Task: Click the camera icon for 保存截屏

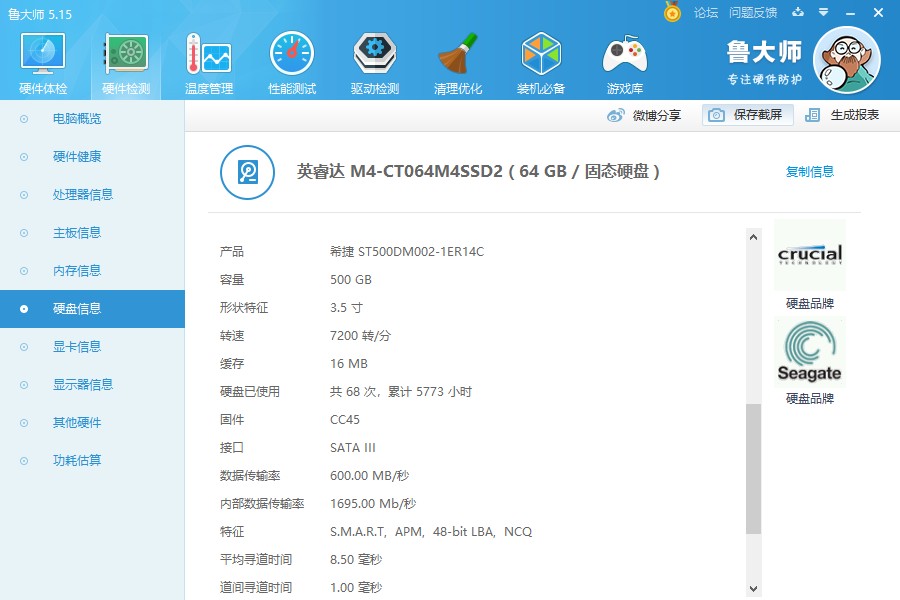Action: [716, 115]
